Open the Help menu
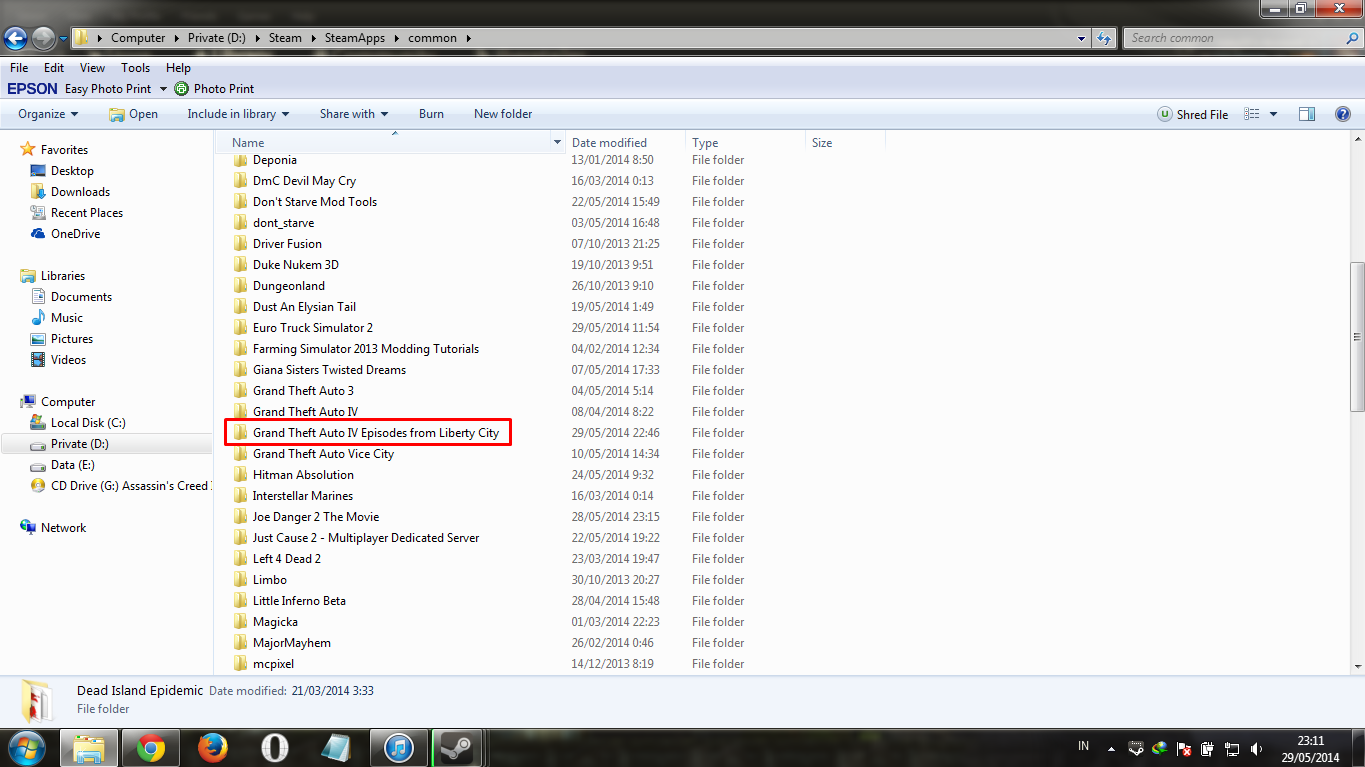 [x=178, y=68]
